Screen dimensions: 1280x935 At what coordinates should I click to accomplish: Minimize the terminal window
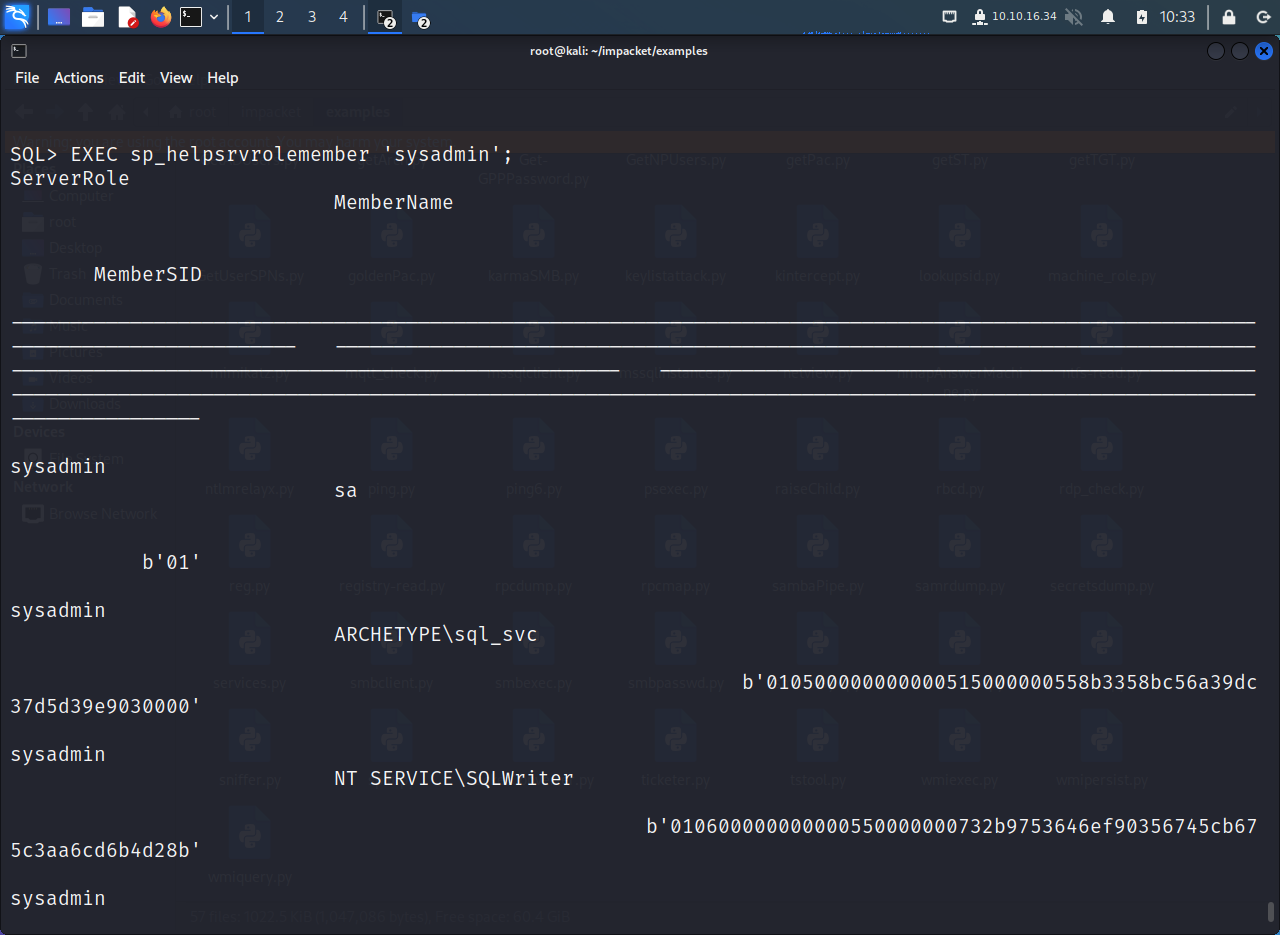point(1216,51)
